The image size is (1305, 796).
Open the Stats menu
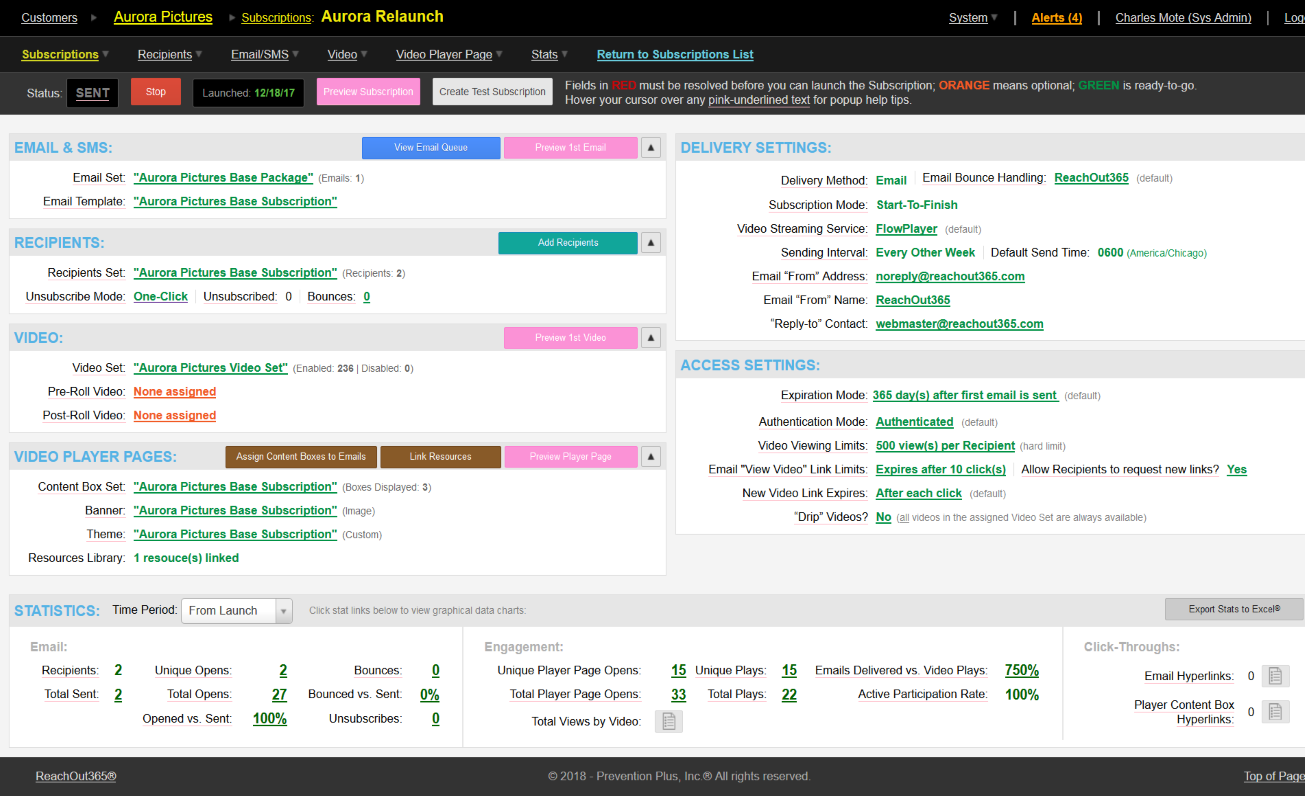coord(550,55)
